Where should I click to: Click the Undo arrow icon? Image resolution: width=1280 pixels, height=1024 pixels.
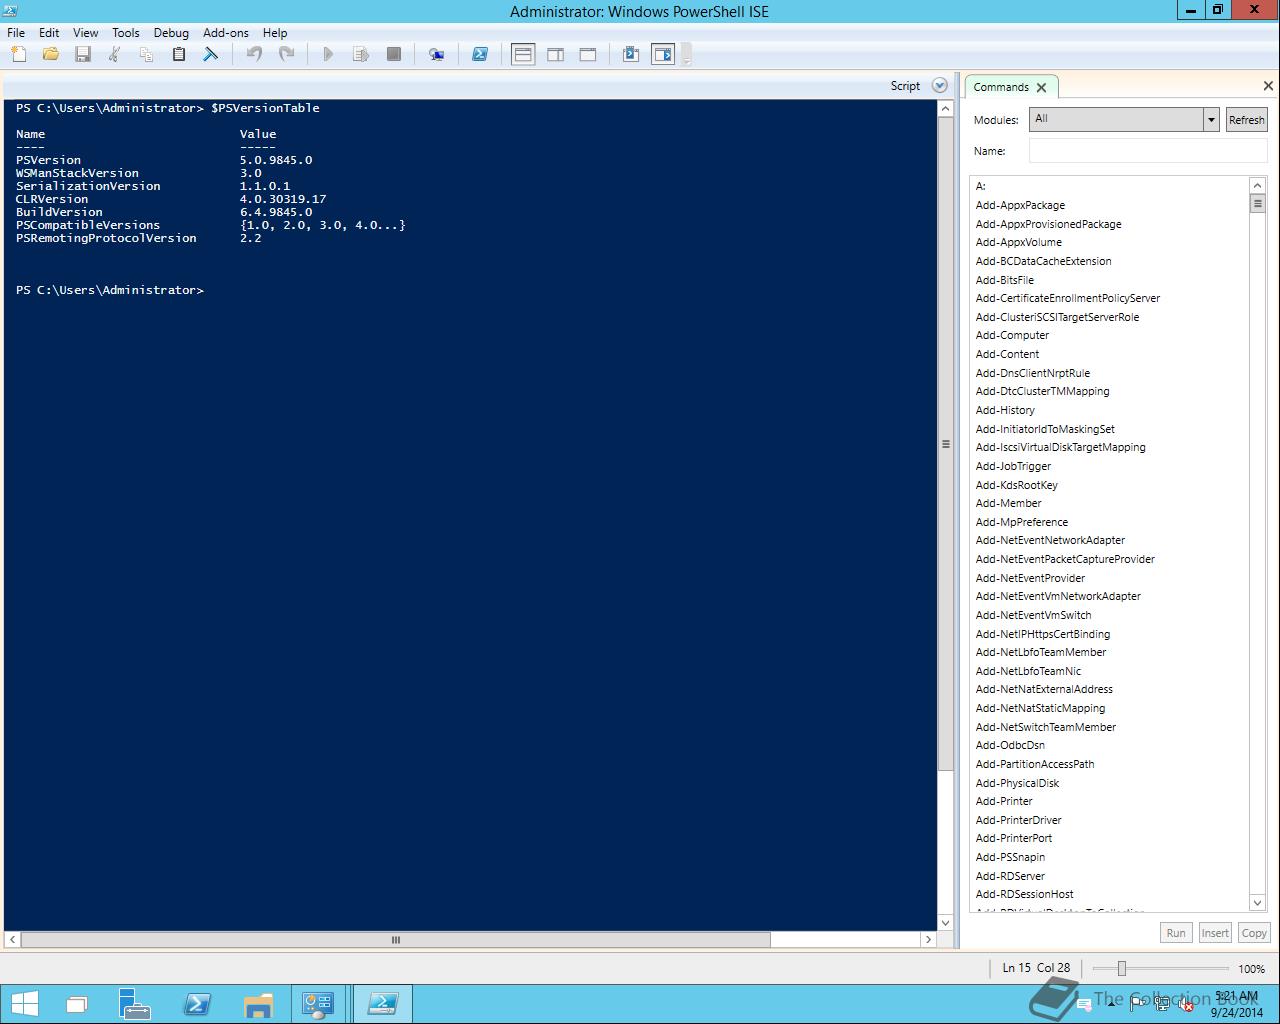click(x=254, y=54)
